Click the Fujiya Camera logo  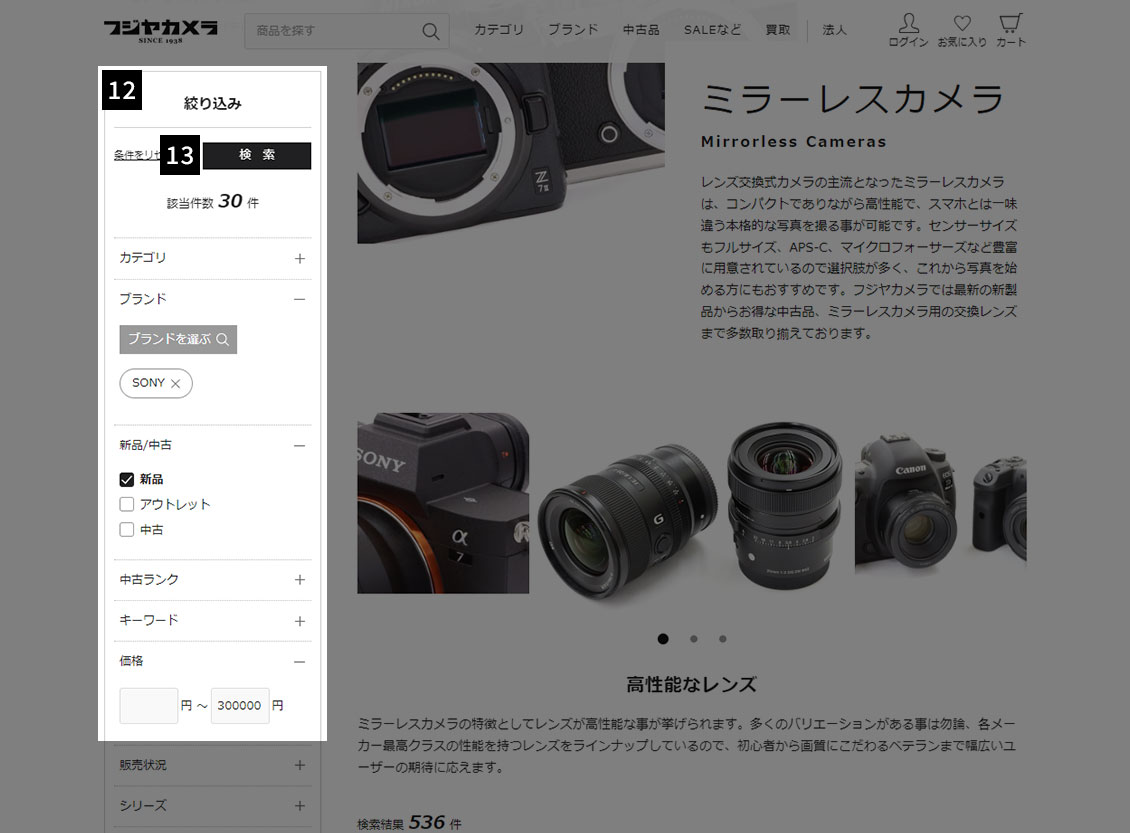pos(160,30)
